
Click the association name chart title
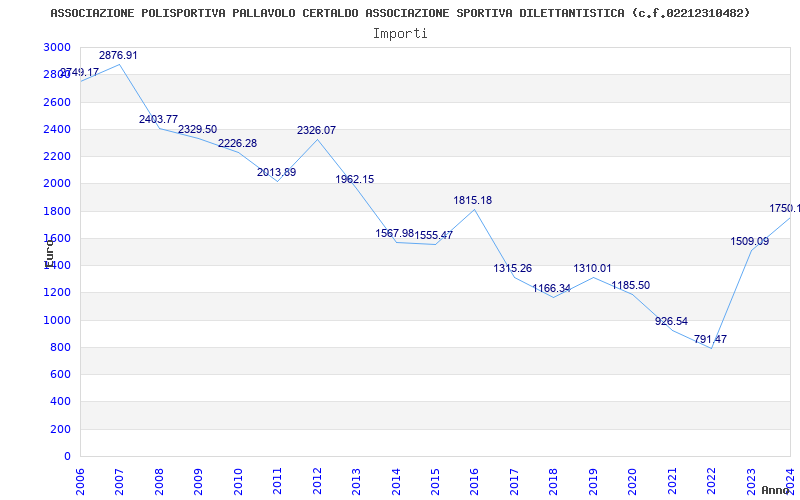pos(401,13)
